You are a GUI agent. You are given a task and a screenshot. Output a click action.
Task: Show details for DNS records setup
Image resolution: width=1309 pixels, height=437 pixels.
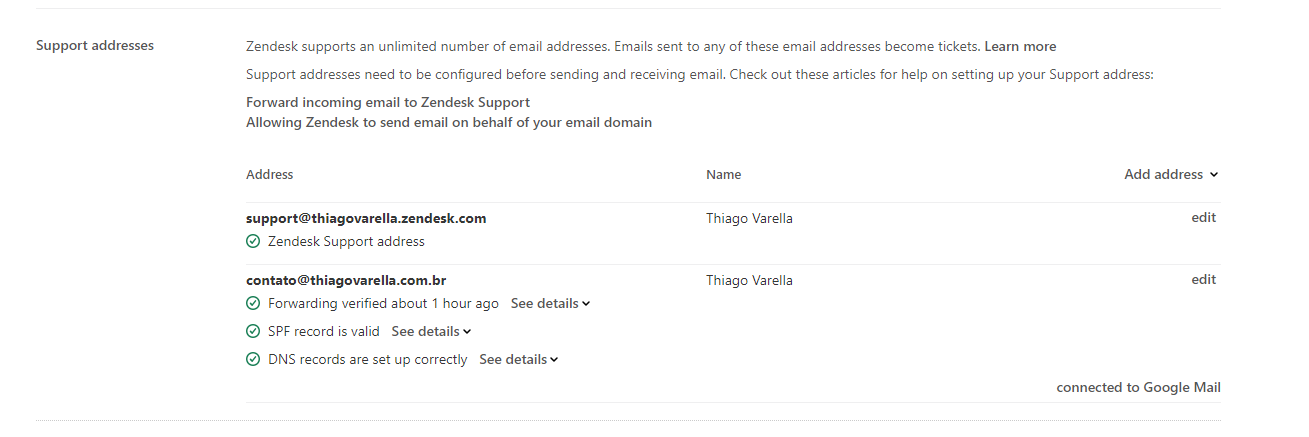[x=518, y=360]
